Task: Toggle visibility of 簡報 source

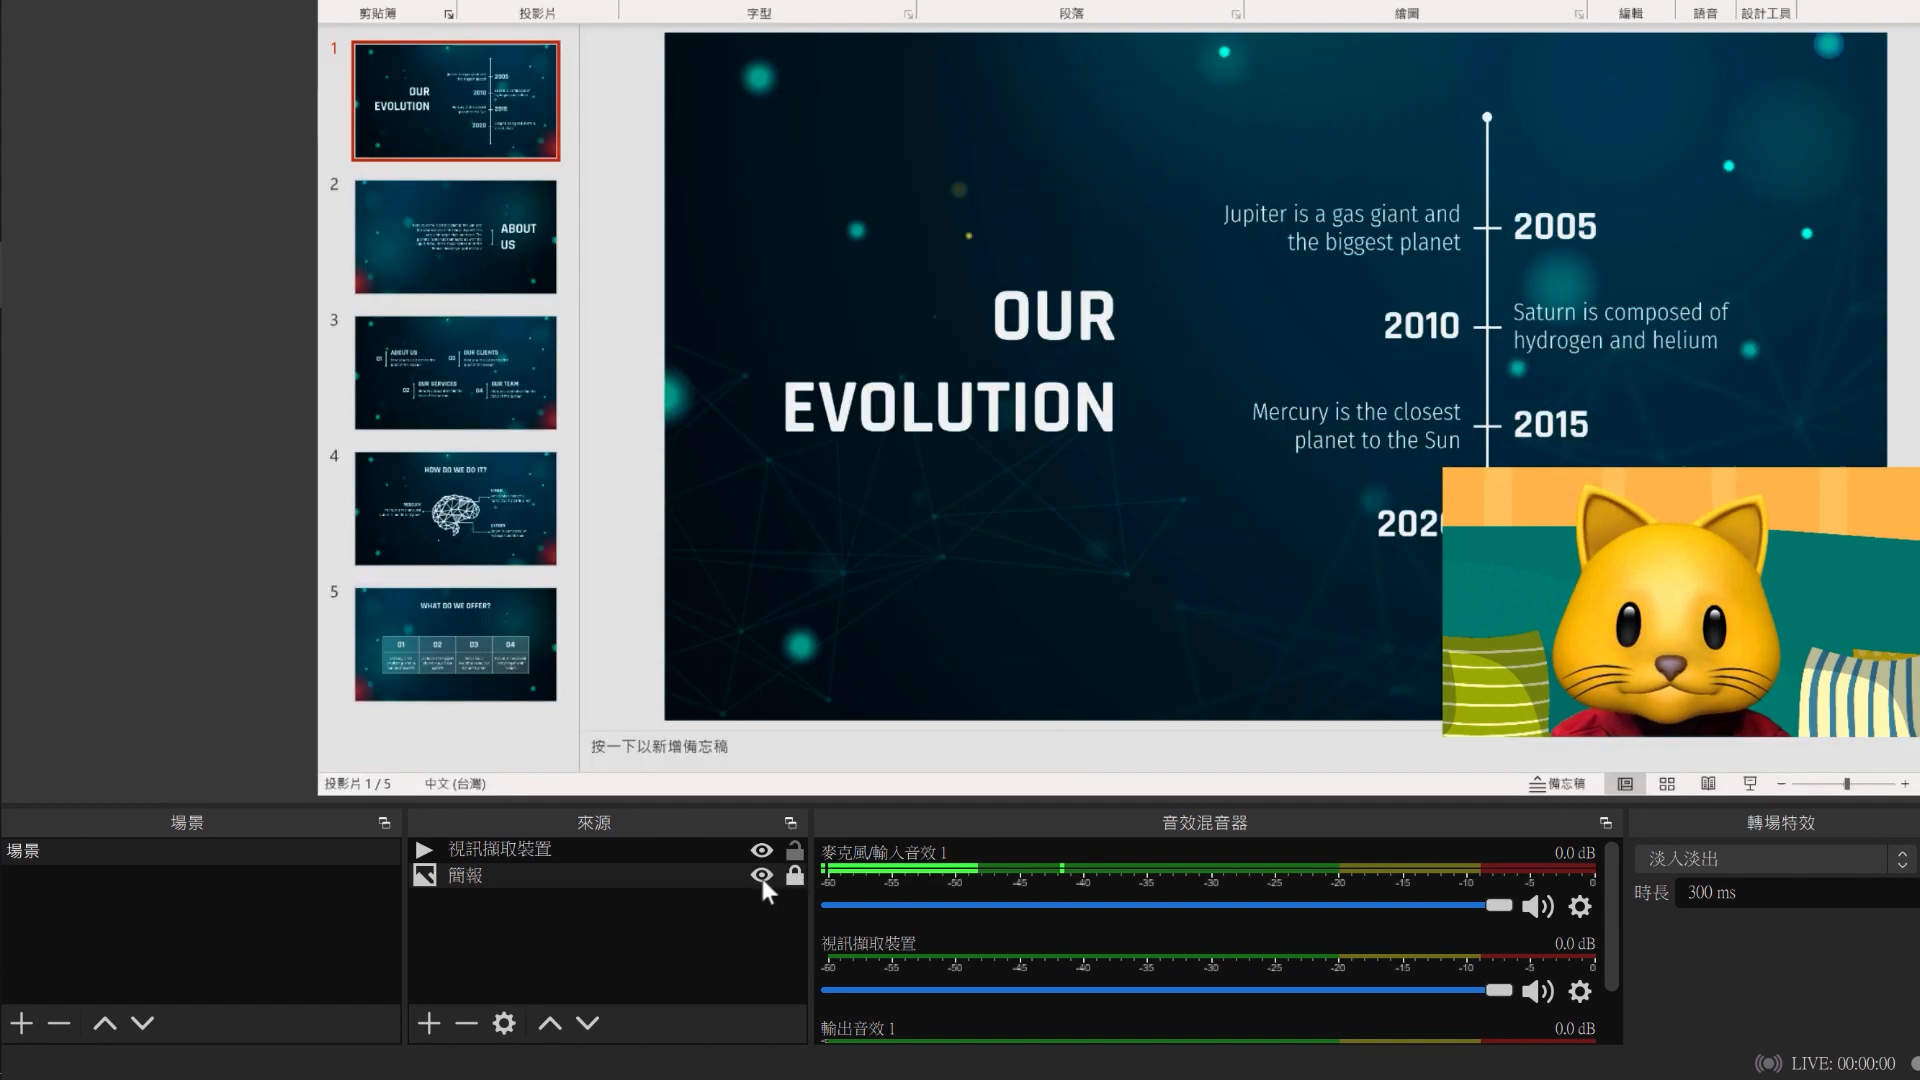Action: coord(761,875)
